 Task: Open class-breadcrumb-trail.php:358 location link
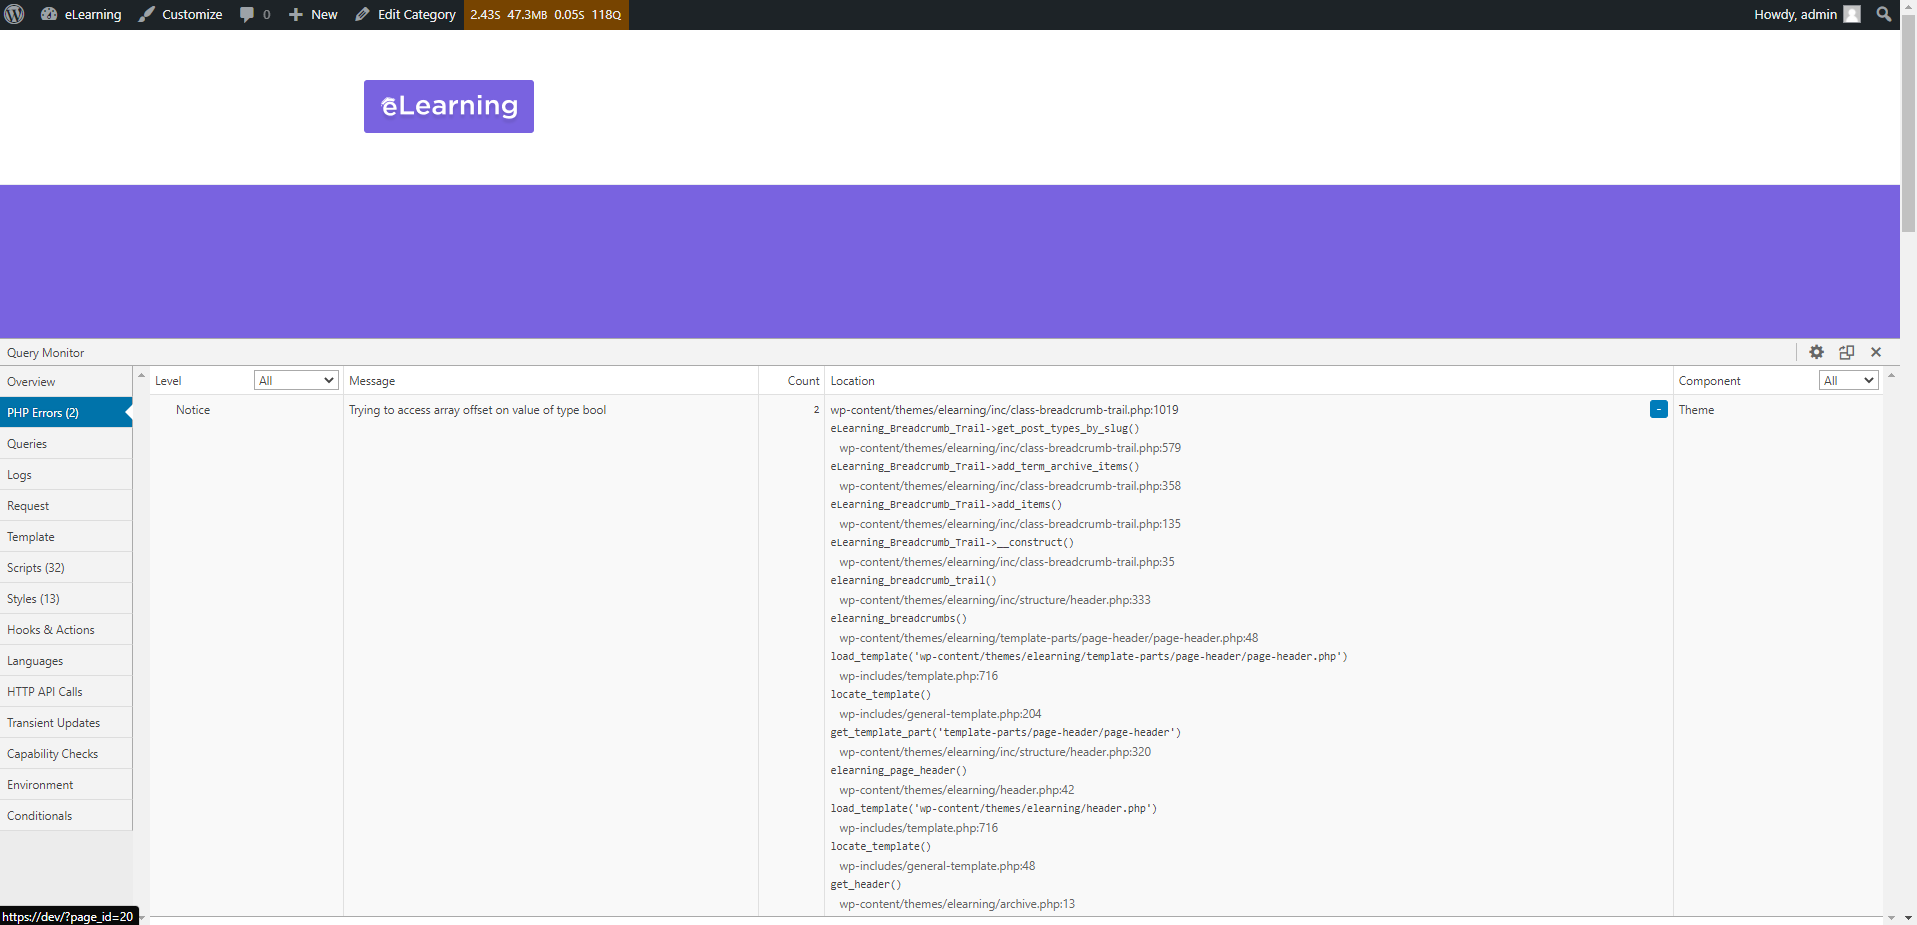[x=1010, y=486]
